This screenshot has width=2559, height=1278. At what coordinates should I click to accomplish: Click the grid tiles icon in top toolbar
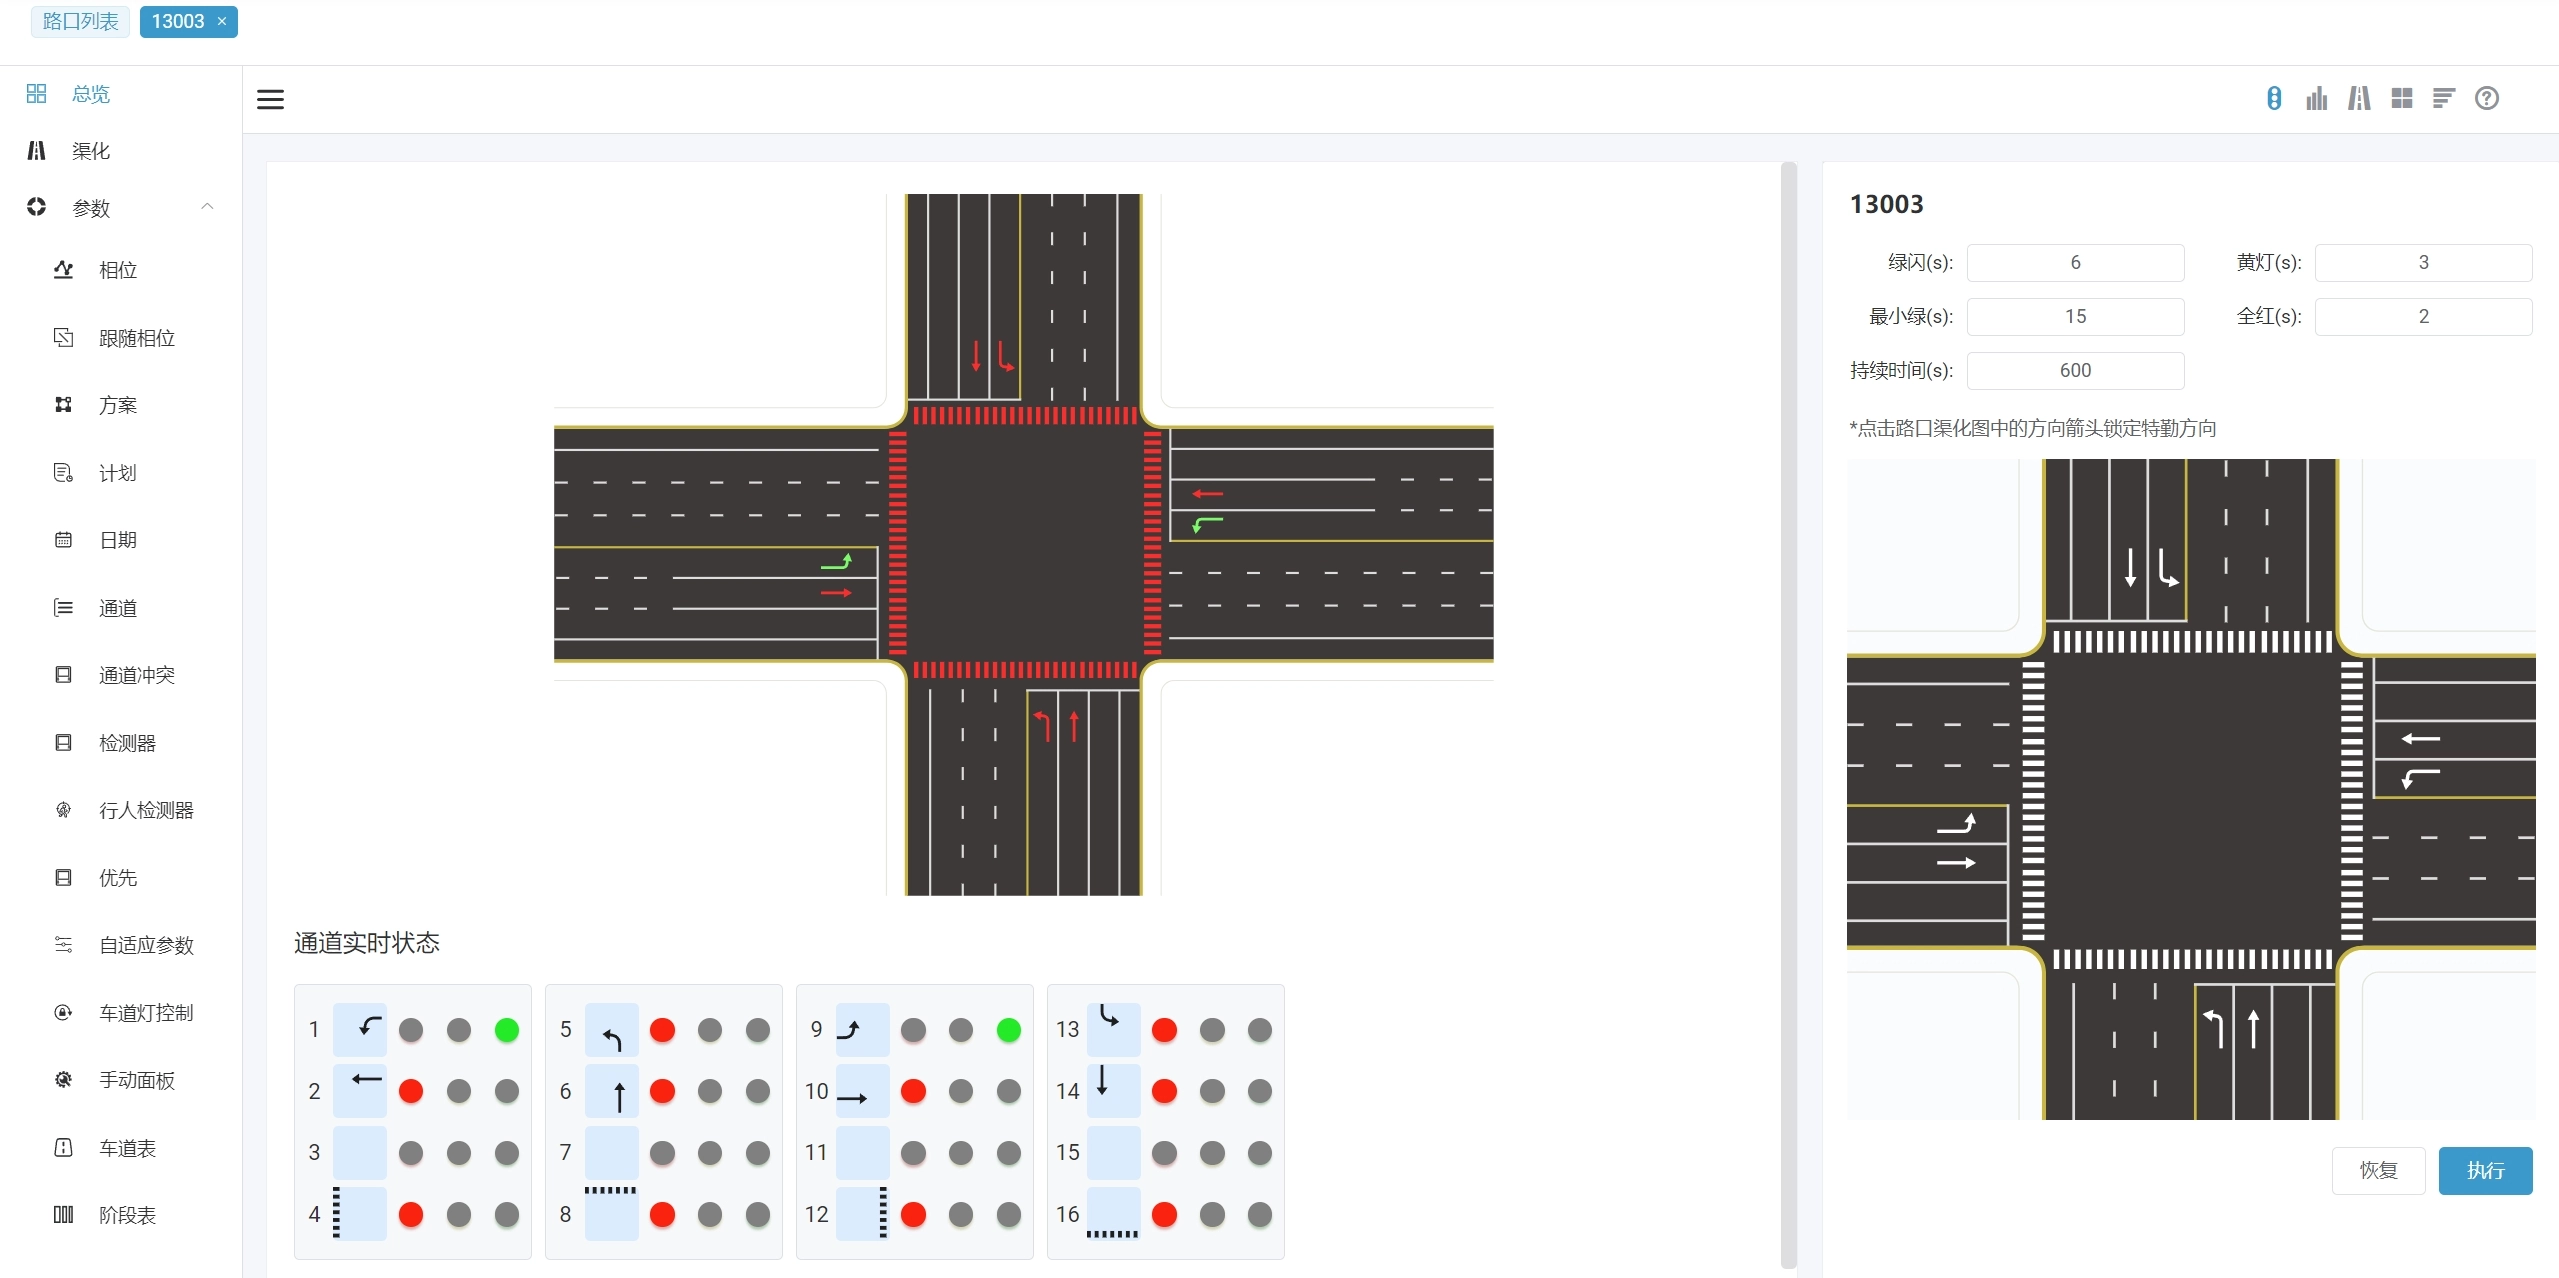coord(2401,98)
